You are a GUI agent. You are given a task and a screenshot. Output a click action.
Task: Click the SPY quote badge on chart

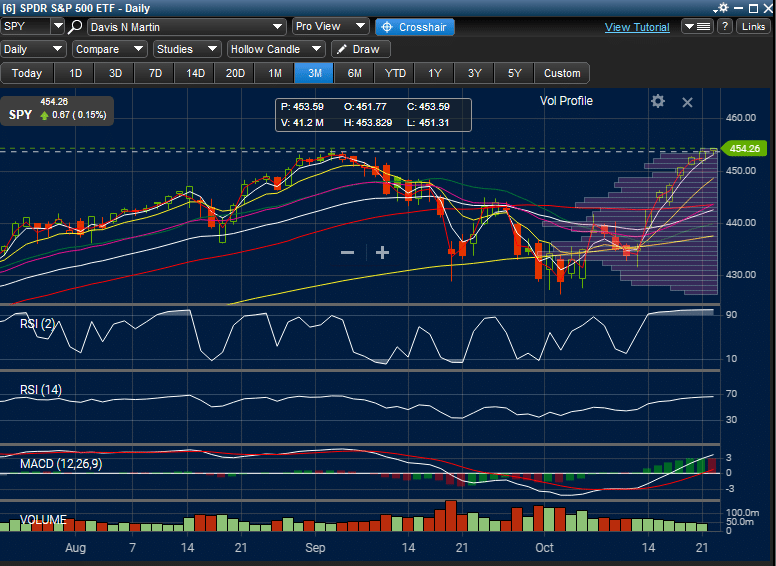(x=57, y=110)
